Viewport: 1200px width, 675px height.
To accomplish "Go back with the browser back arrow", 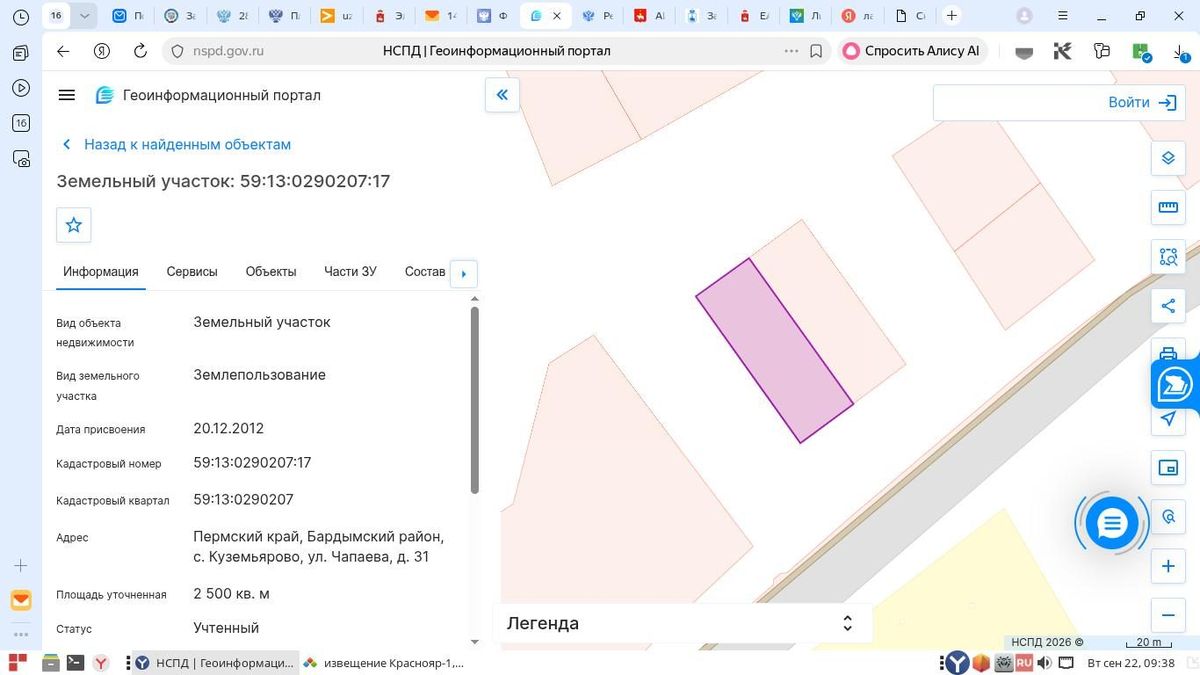I will pos(63,51).
